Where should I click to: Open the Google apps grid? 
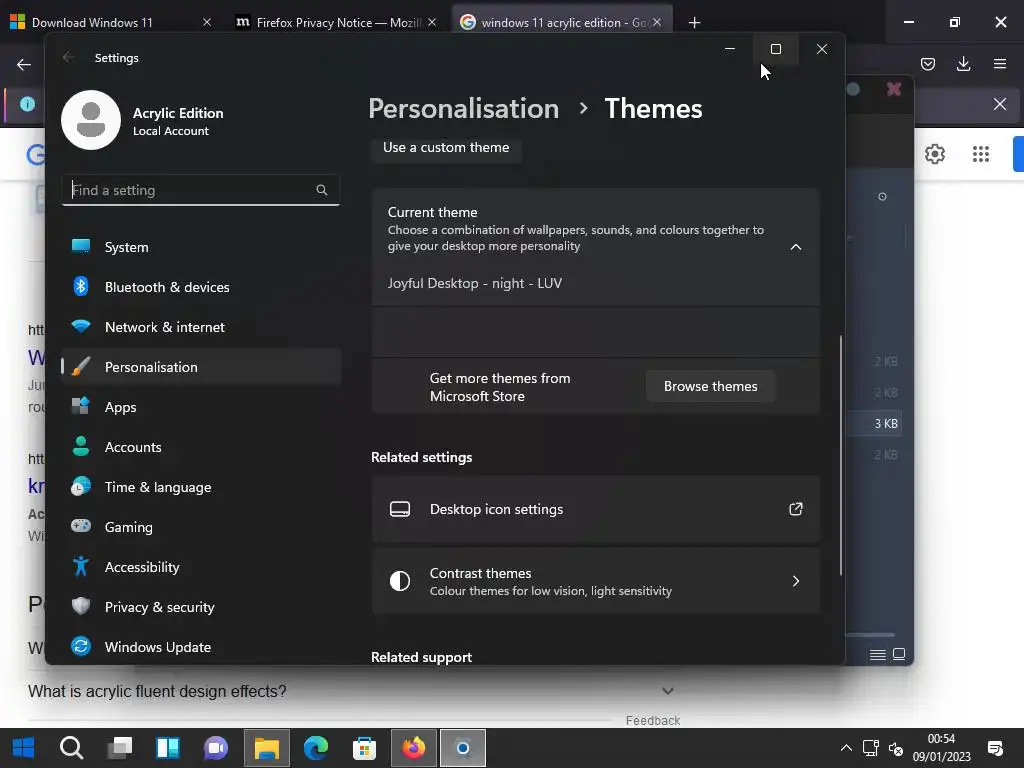pos(980,154)
